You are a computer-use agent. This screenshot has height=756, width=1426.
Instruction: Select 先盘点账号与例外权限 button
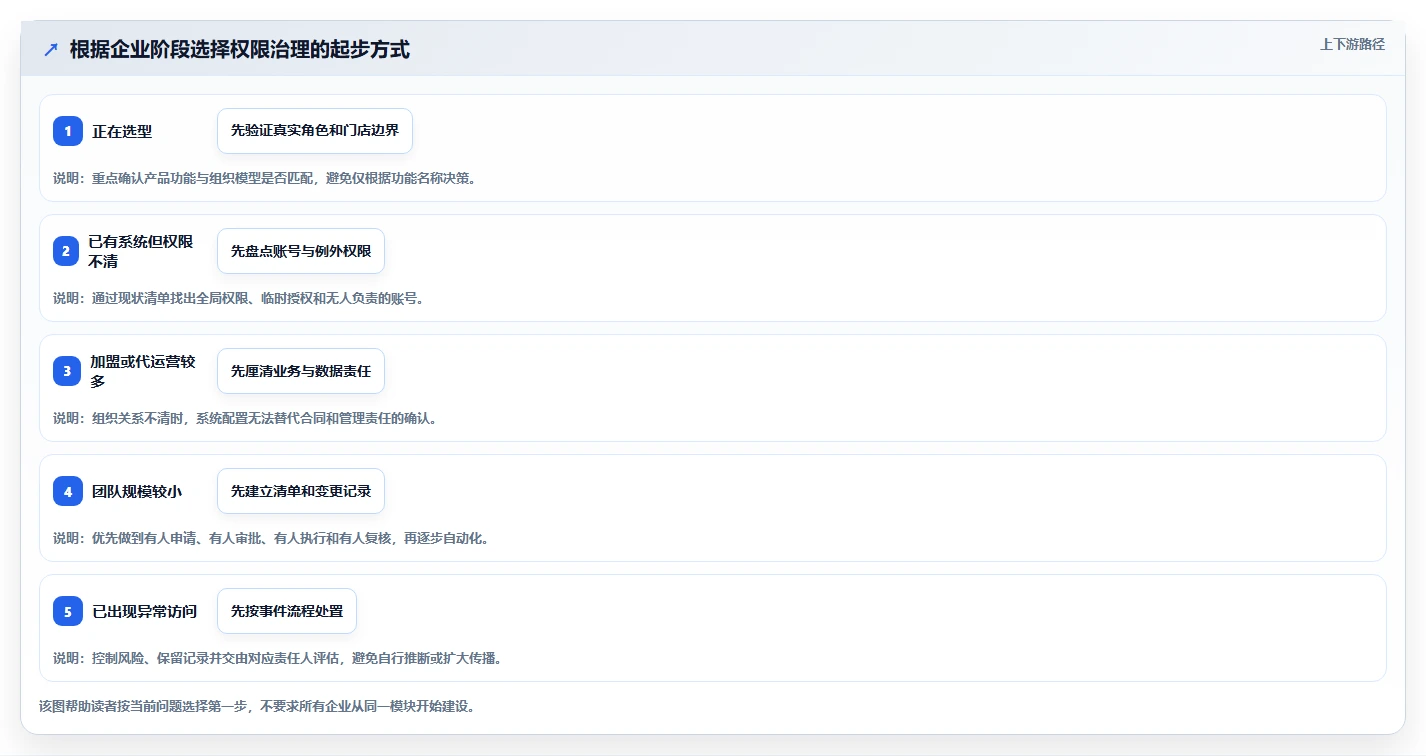coord(301,251)
